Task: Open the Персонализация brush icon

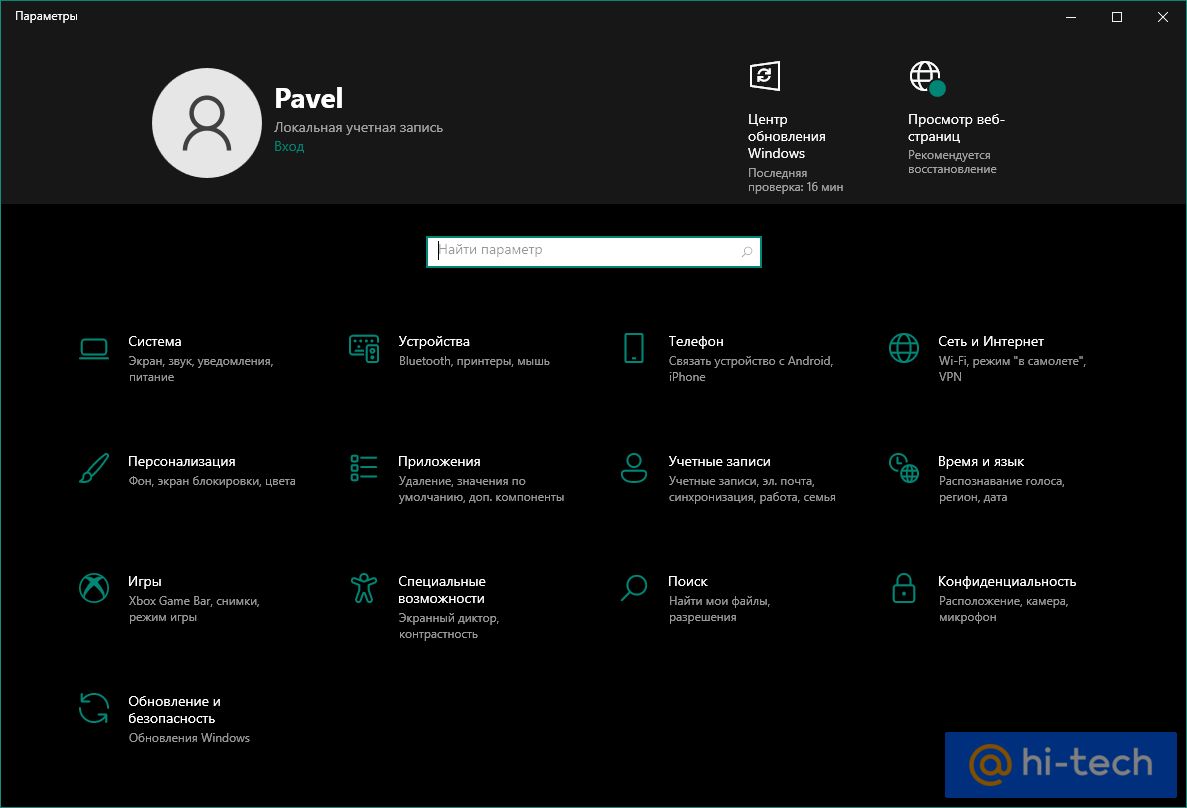Action: (94, 468)
